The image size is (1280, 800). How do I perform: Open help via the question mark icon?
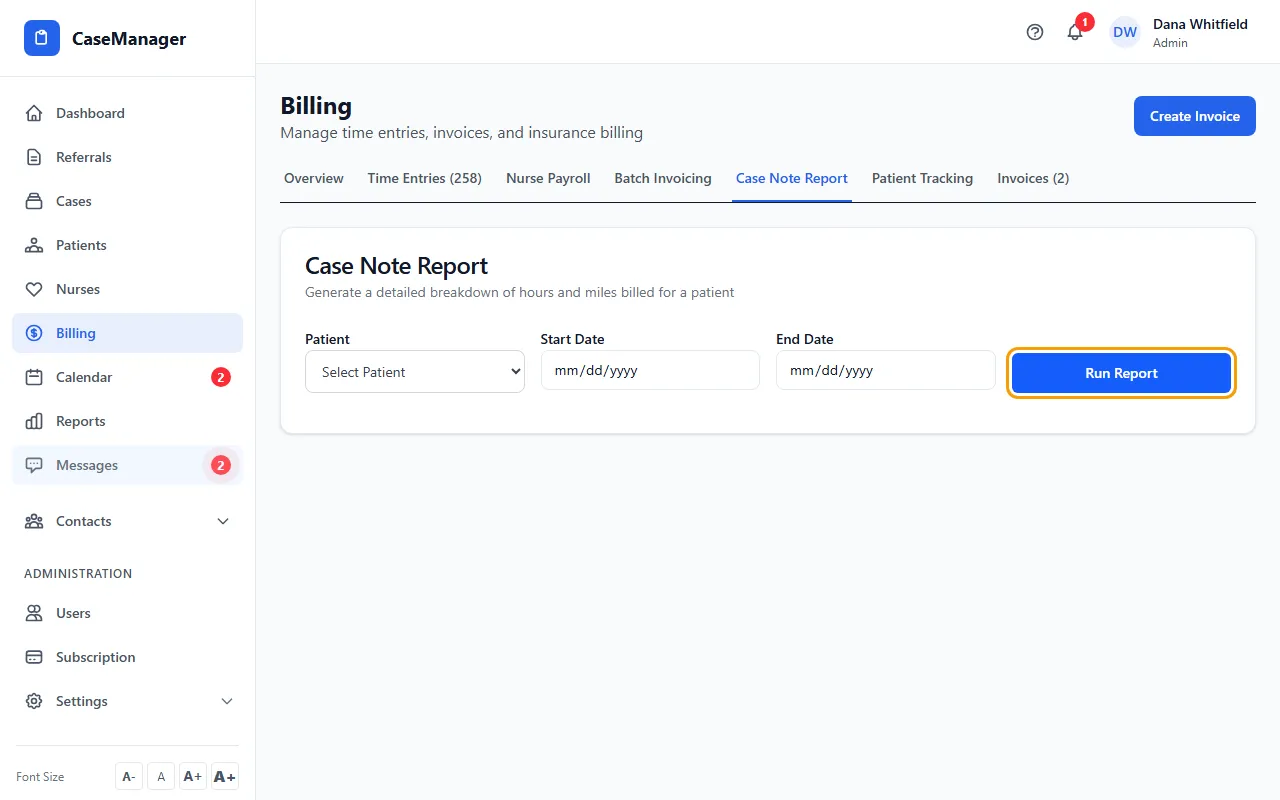1035,32
